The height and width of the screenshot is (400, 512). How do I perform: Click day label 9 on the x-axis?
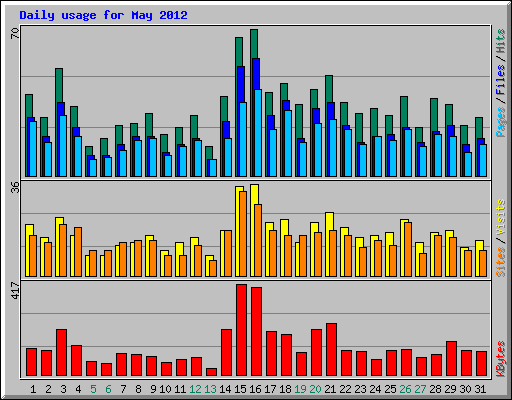click(153, 389)
